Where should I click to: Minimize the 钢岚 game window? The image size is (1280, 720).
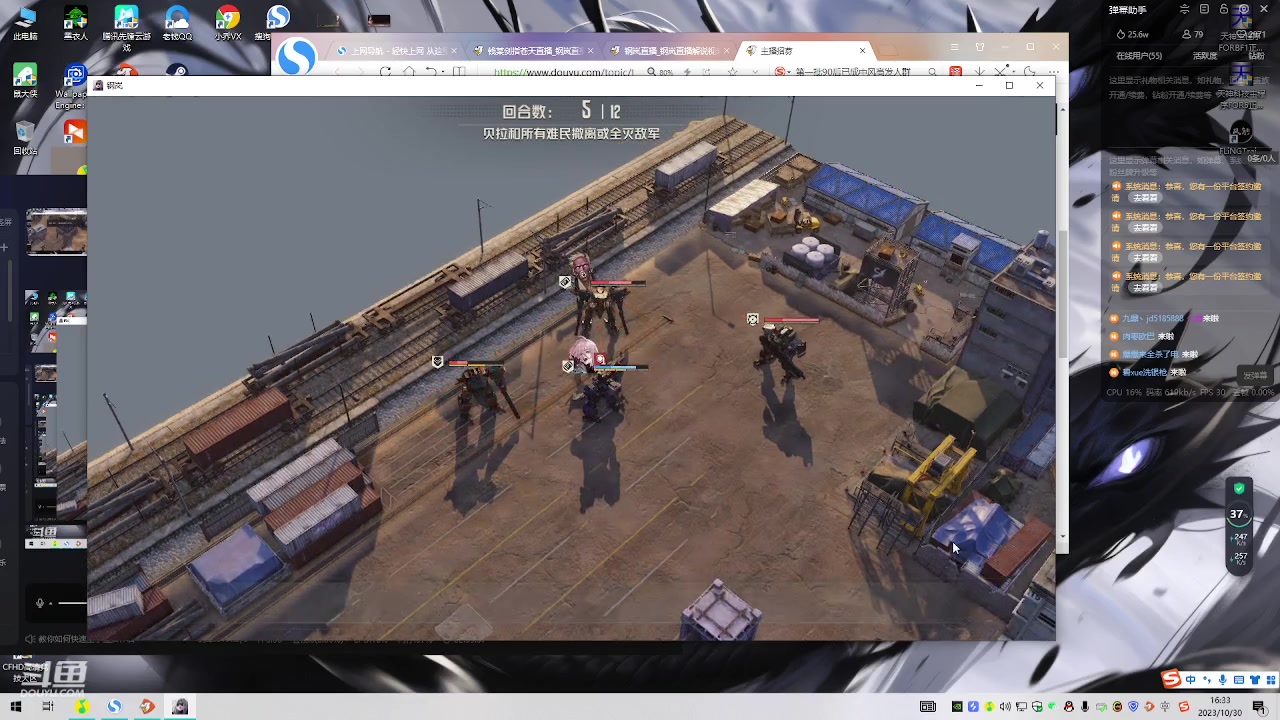pyautogui.click(x=979, y=86)
